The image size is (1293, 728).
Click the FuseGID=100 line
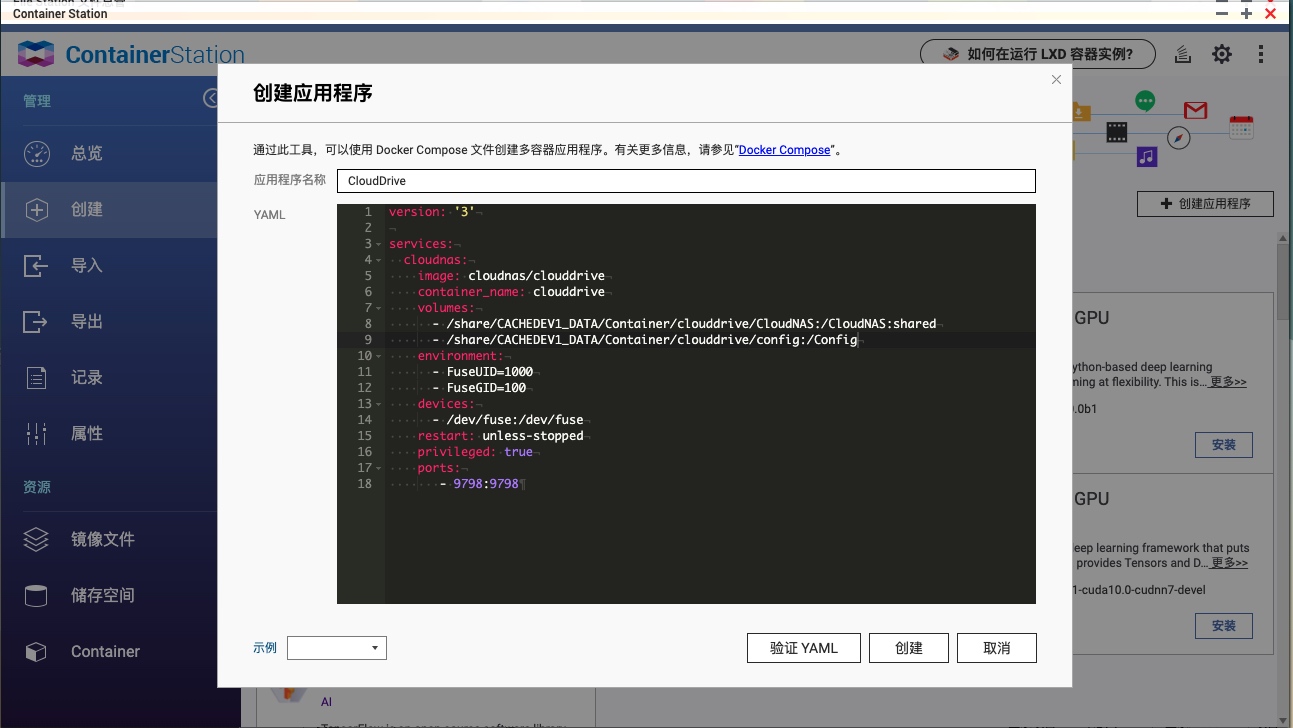(479, 388)
